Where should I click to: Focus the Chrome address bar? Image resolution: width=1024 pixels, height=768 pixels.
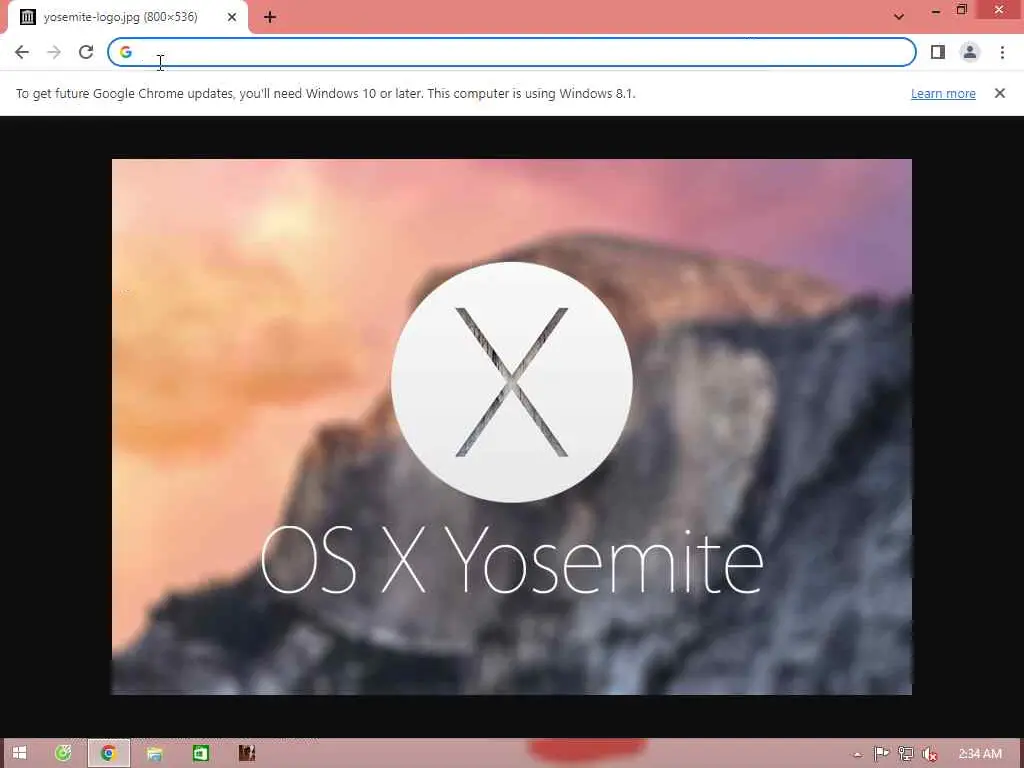511,52
